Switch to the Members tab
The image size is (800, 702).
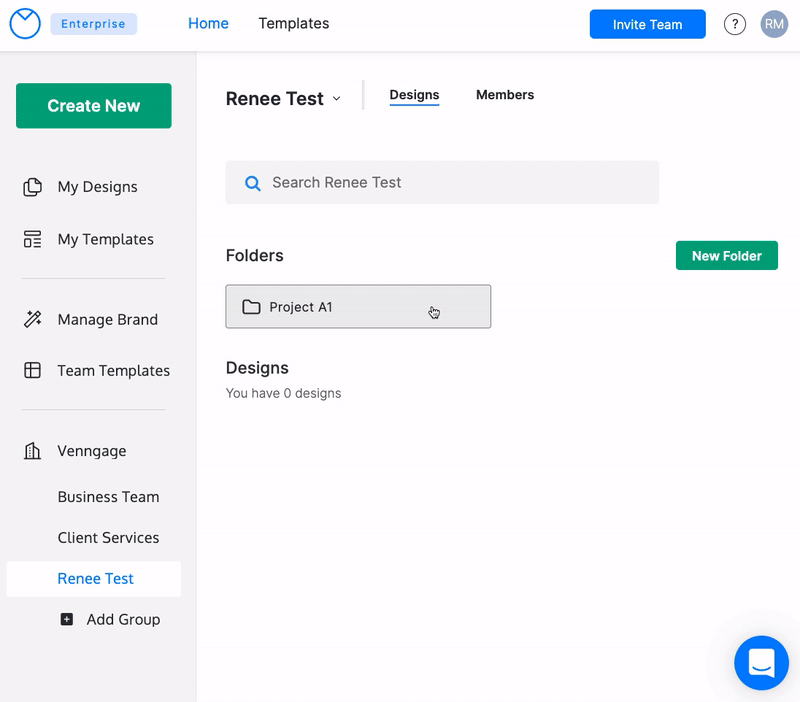coord(504,95)
